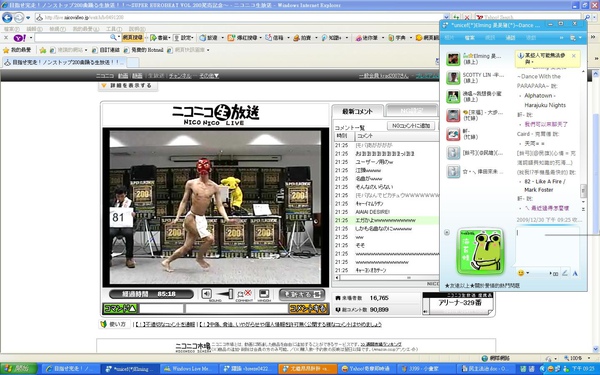Open the 檢視 View menu in IE
This screenshot has width=600, height=375.
coord(58,29)
